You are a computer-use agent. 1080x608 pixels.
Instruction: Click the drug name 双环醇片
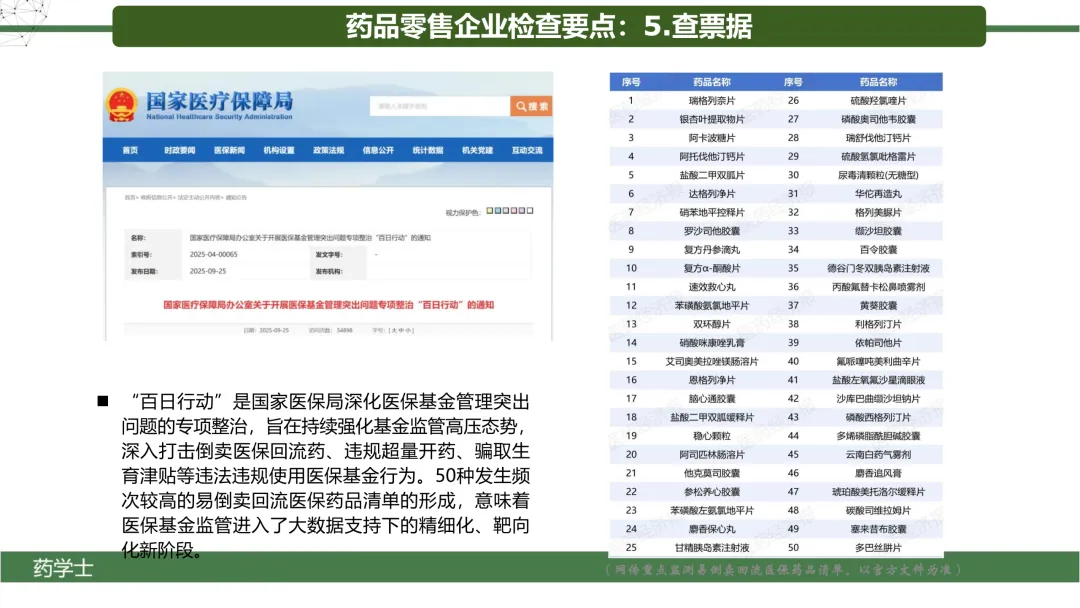coord(712,324)
